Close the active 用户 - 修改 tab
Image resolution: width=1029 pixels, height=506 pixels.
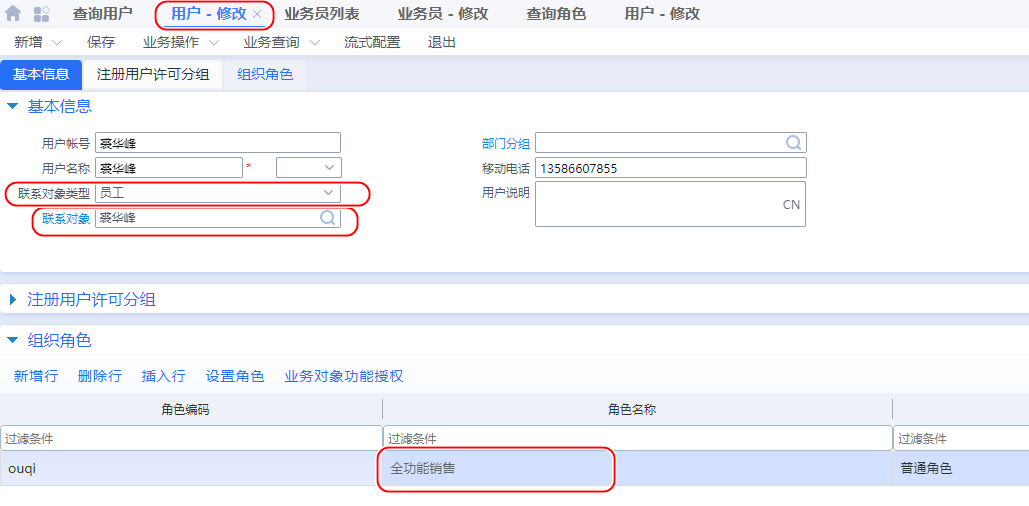[x=257, y=14]
